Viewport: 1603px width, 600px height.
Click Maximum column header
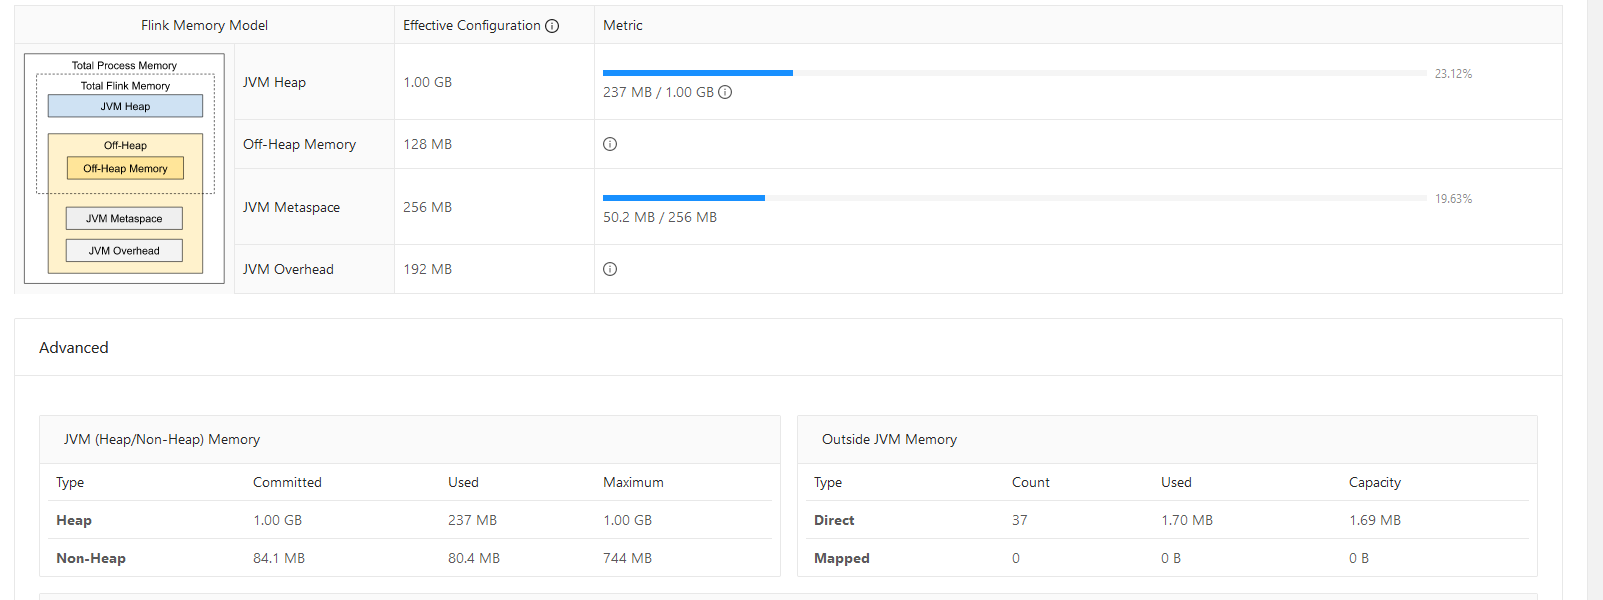pos(633,482)
